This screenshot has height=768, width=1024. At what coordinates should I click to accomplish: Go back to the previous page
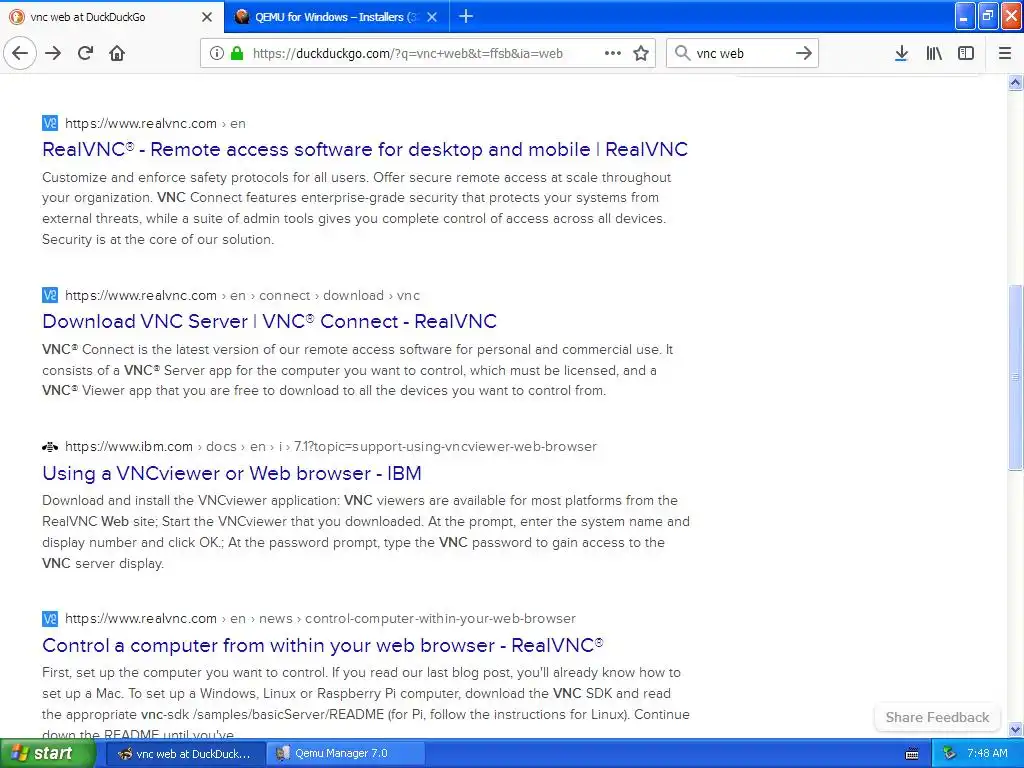20,54
